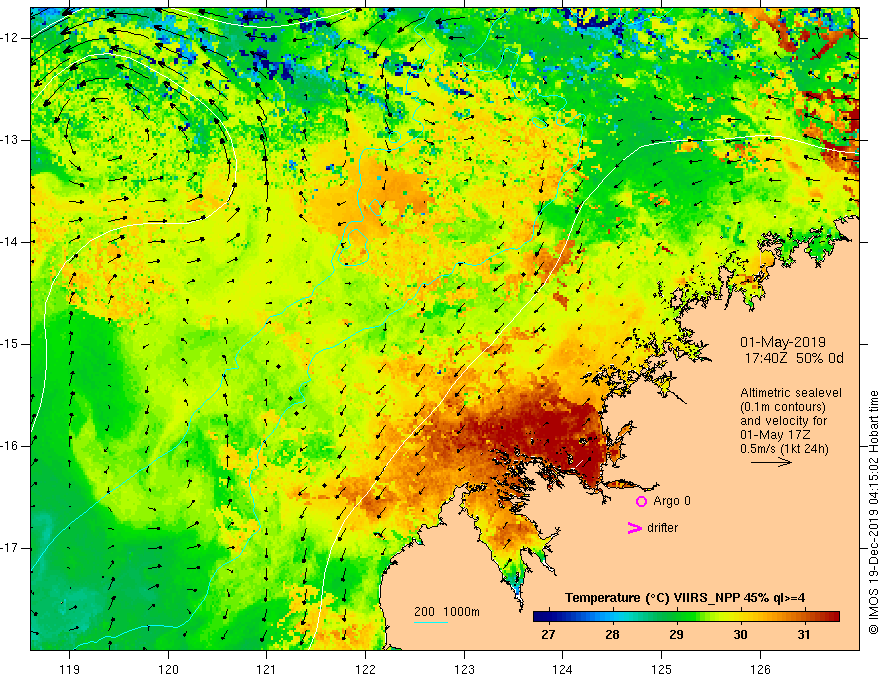Click the colorbar value 30
This screenshot has width=880, height=680.
740,635
